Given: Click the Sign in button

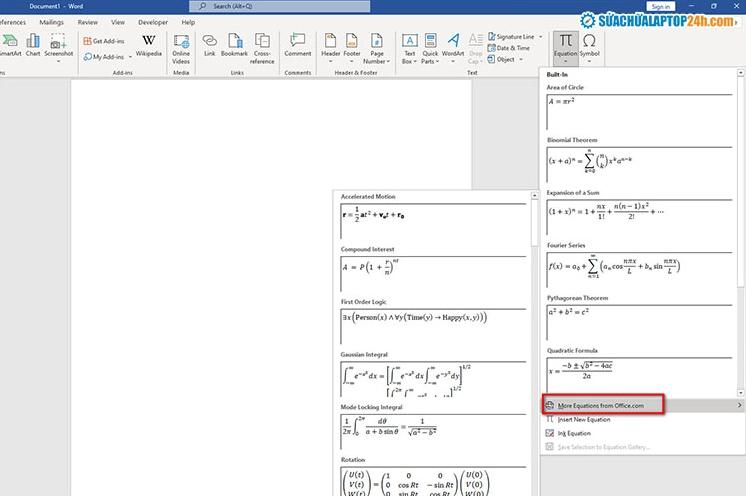Looking at the screenshot, I should [x=661, y=7].
